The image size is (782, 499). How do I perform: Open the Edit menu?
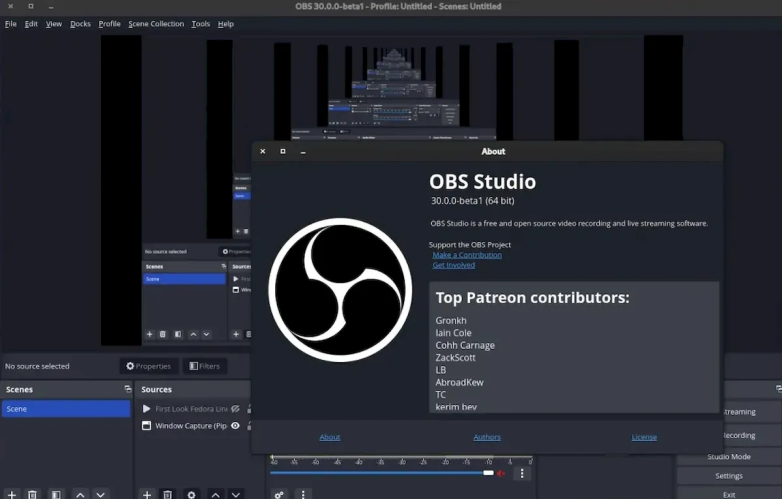tap(31, 24)
